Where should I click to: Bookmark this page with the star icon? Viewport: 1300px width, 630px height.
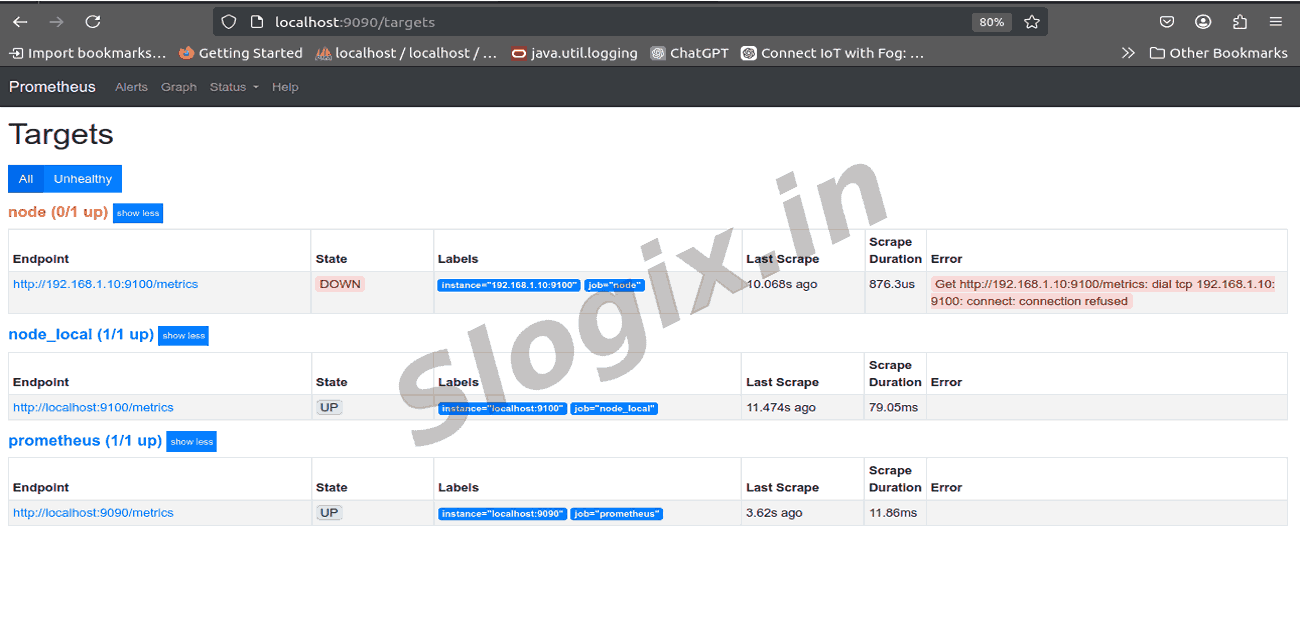tap(1032, 22)
